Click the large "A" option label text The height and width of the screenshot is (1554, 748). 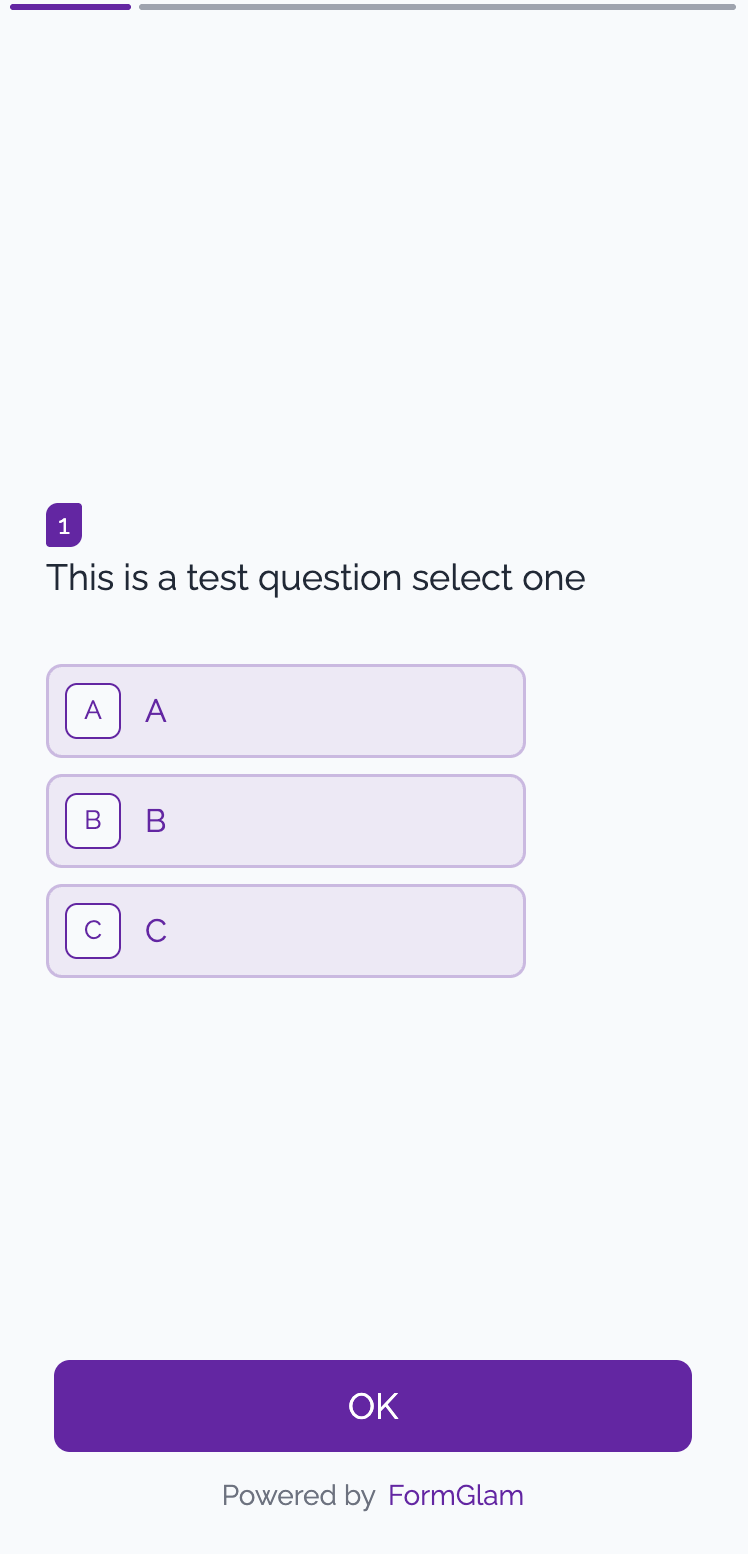coord(156,711)
